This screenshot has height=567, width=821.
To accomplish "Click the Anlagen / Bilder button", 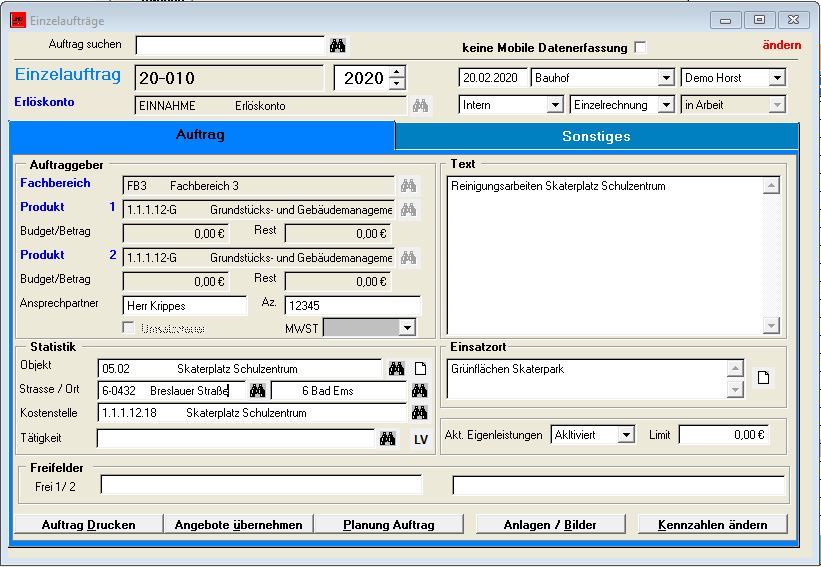I will pyautogui.click(x=550, y=525).
